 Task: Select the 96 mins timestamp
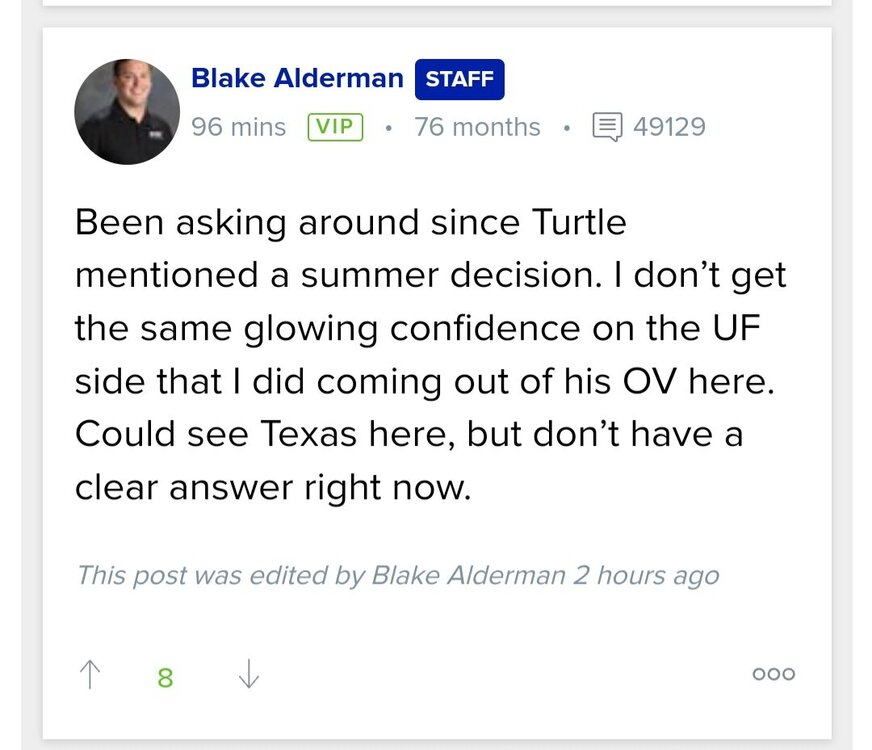pyautogui.click(x=238, y=127)
